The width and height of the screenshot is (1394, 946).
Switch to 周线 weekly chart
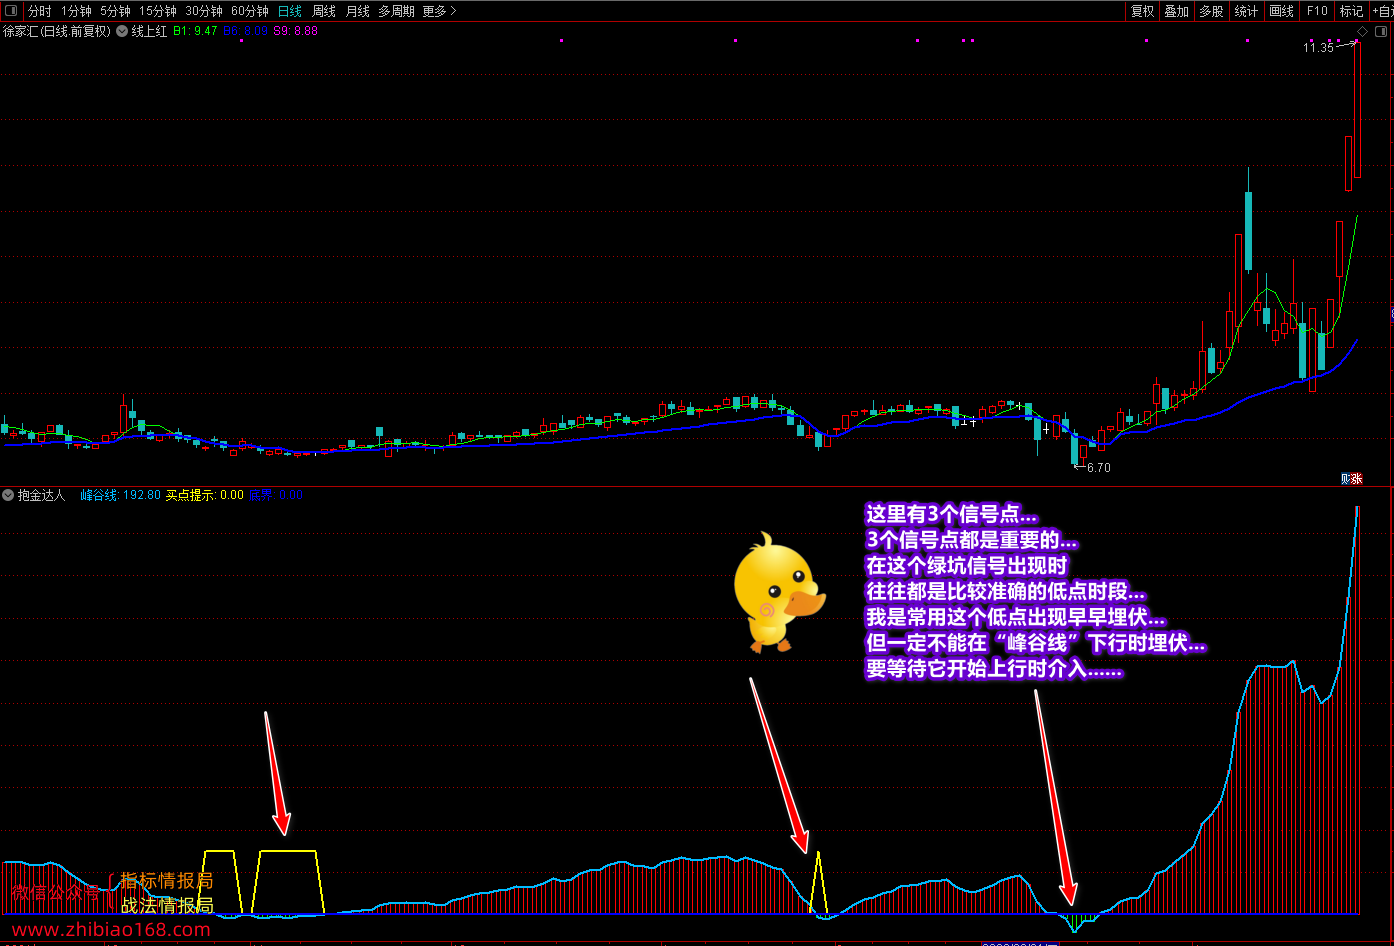click(324, 11)
